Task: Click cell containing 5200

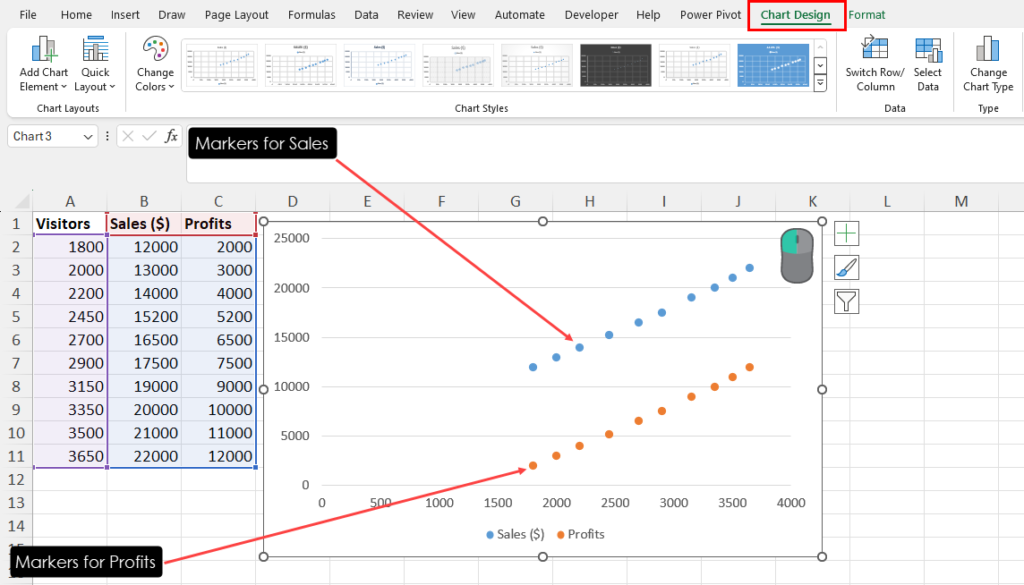Action: [x=218, y=317]
